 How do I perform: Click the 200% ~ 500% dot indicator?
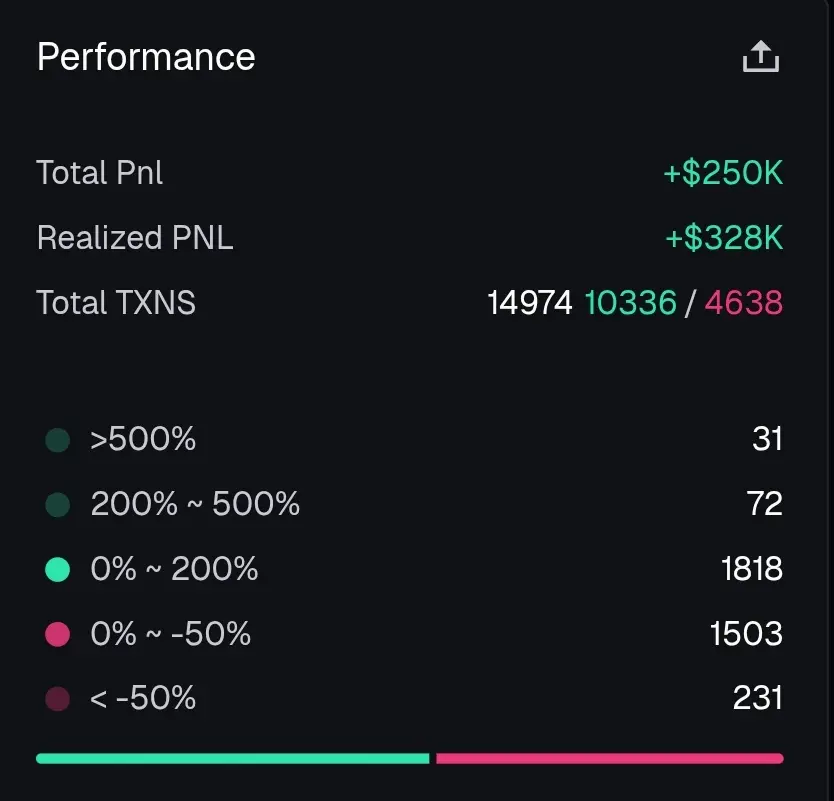point(58,505)
